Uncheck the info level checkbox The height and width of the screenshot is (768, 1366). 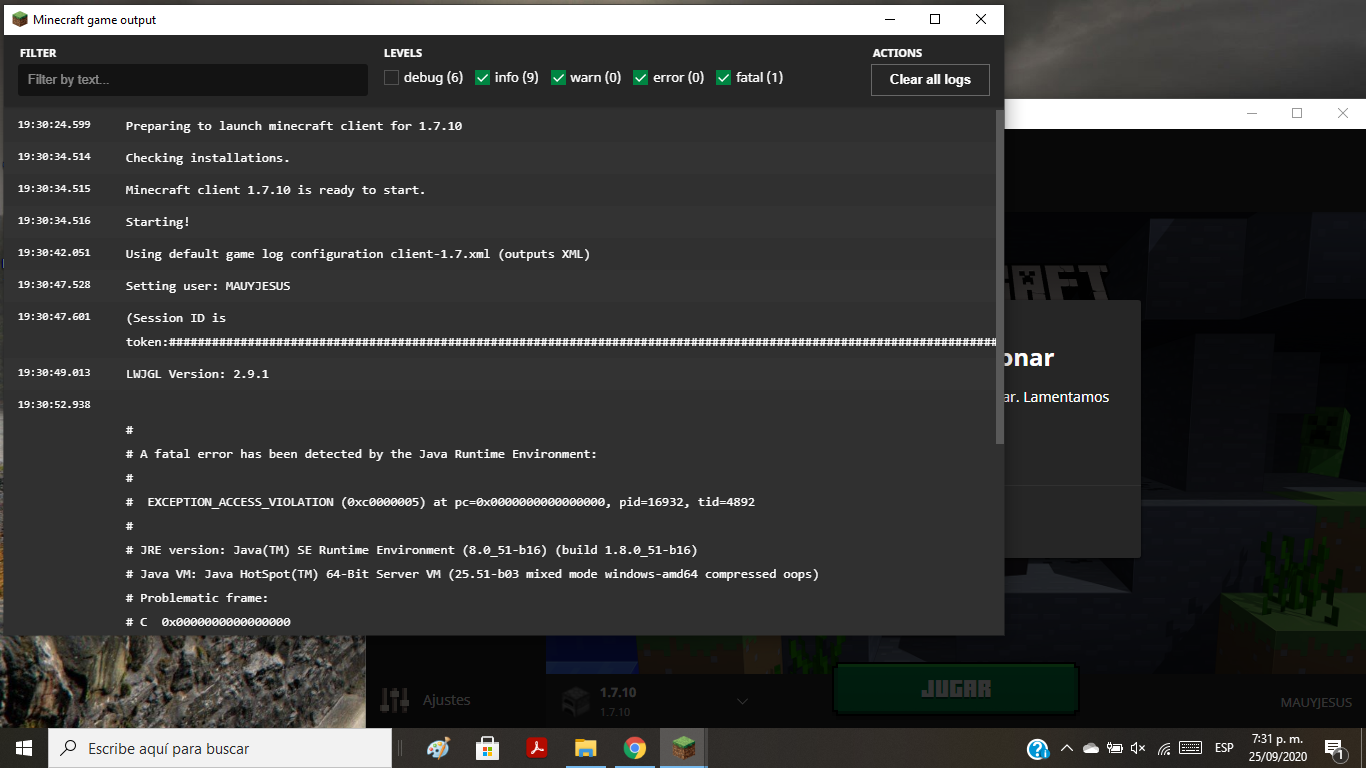tap(482, 78)
